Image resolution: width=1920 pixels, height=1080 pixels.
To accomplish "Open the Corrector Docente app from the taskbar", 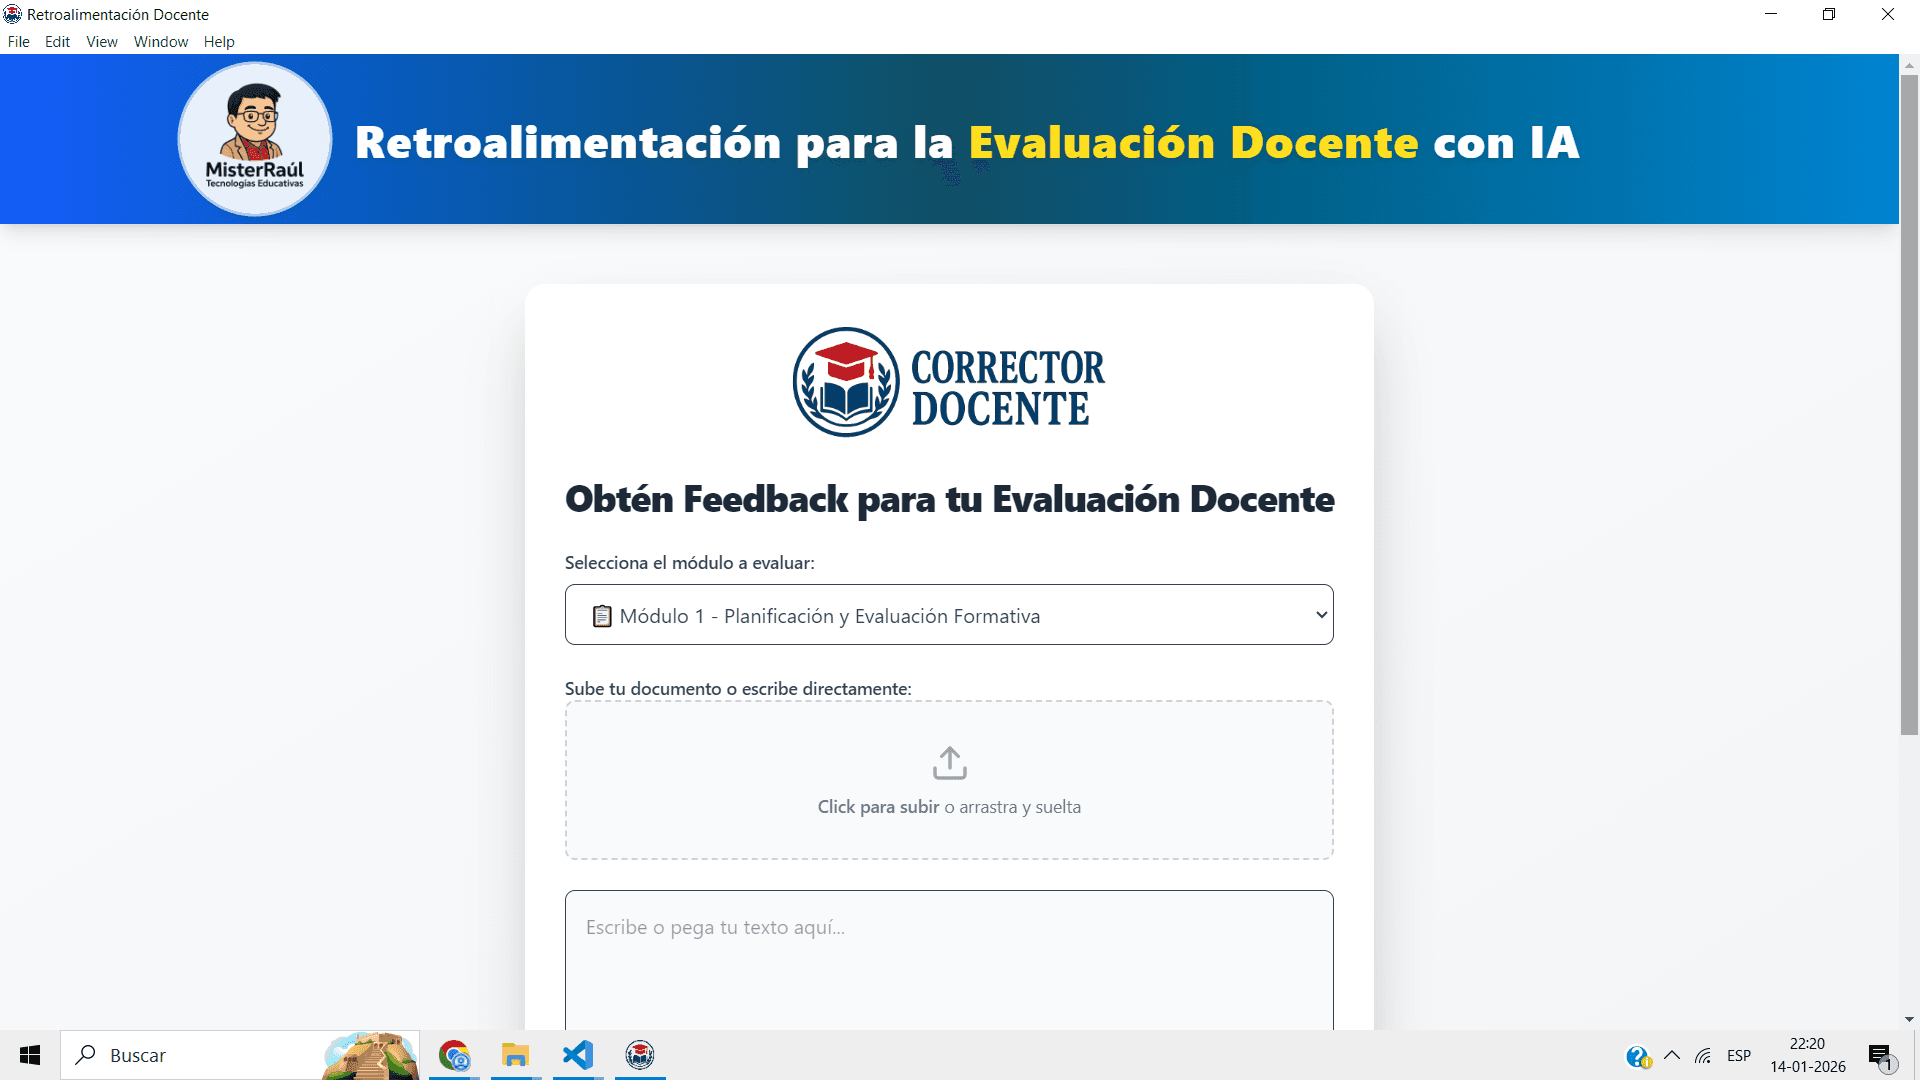I will pyautogui.click(x=639, y=1055).
